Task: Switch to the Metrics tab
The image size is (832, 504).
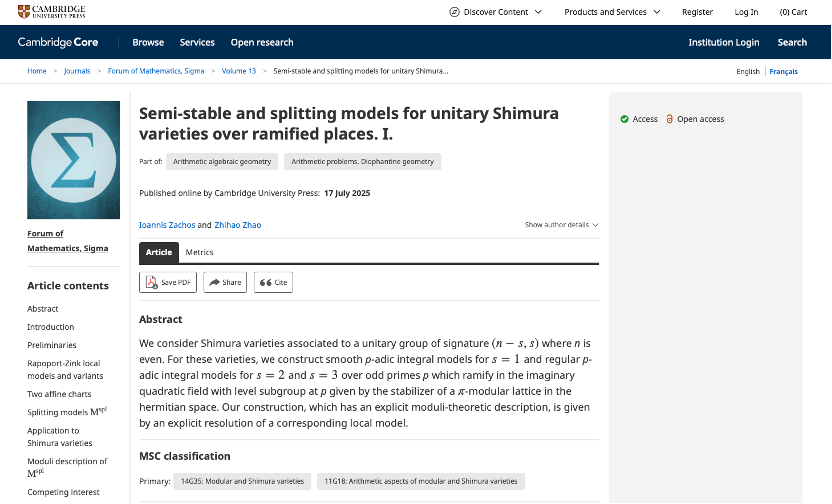Action: pyautogui.click(x=199, y=252)
